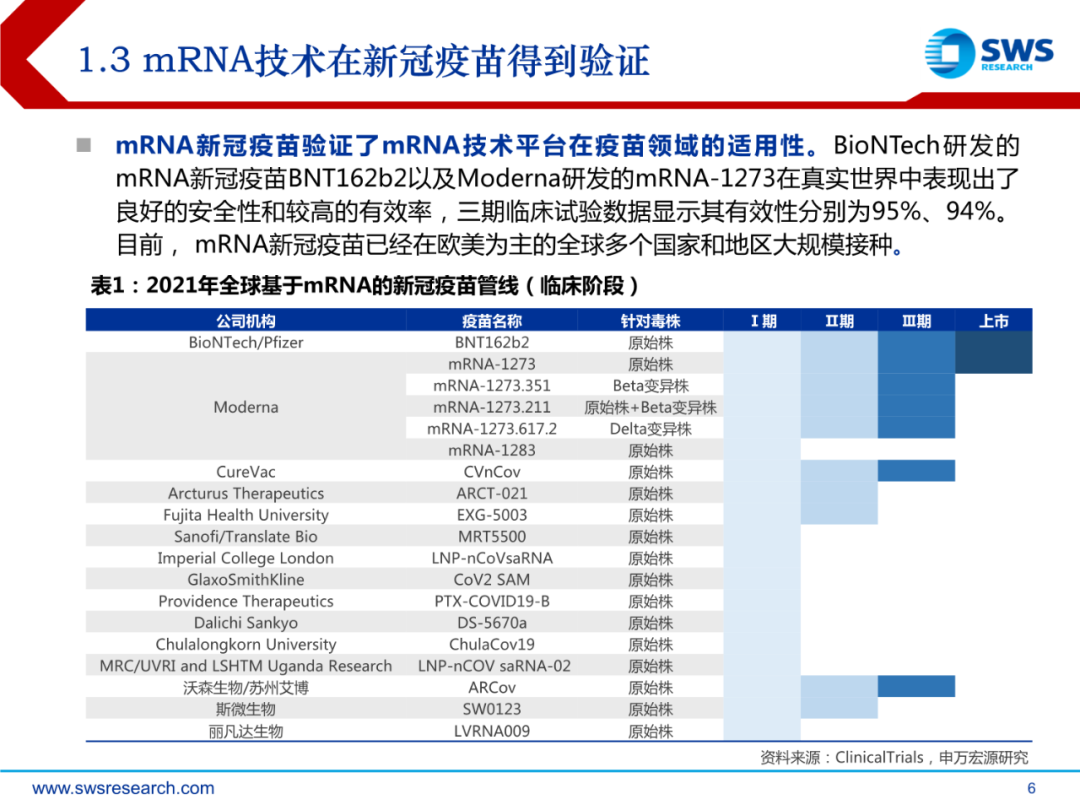Click the mRNA-1273.617.2 entry

pos(492,428)
